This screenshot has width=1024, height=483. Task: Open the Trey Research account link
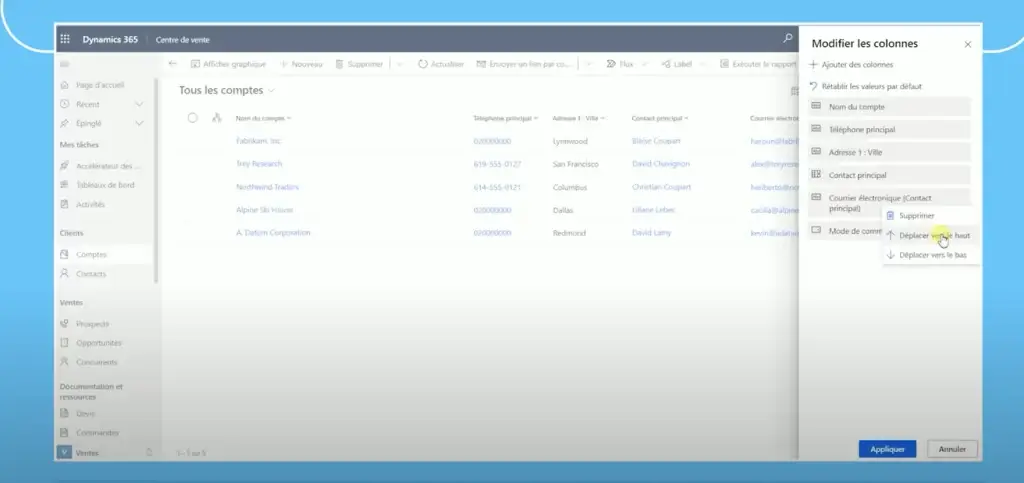pyautogui.click(x=259, y=164)
